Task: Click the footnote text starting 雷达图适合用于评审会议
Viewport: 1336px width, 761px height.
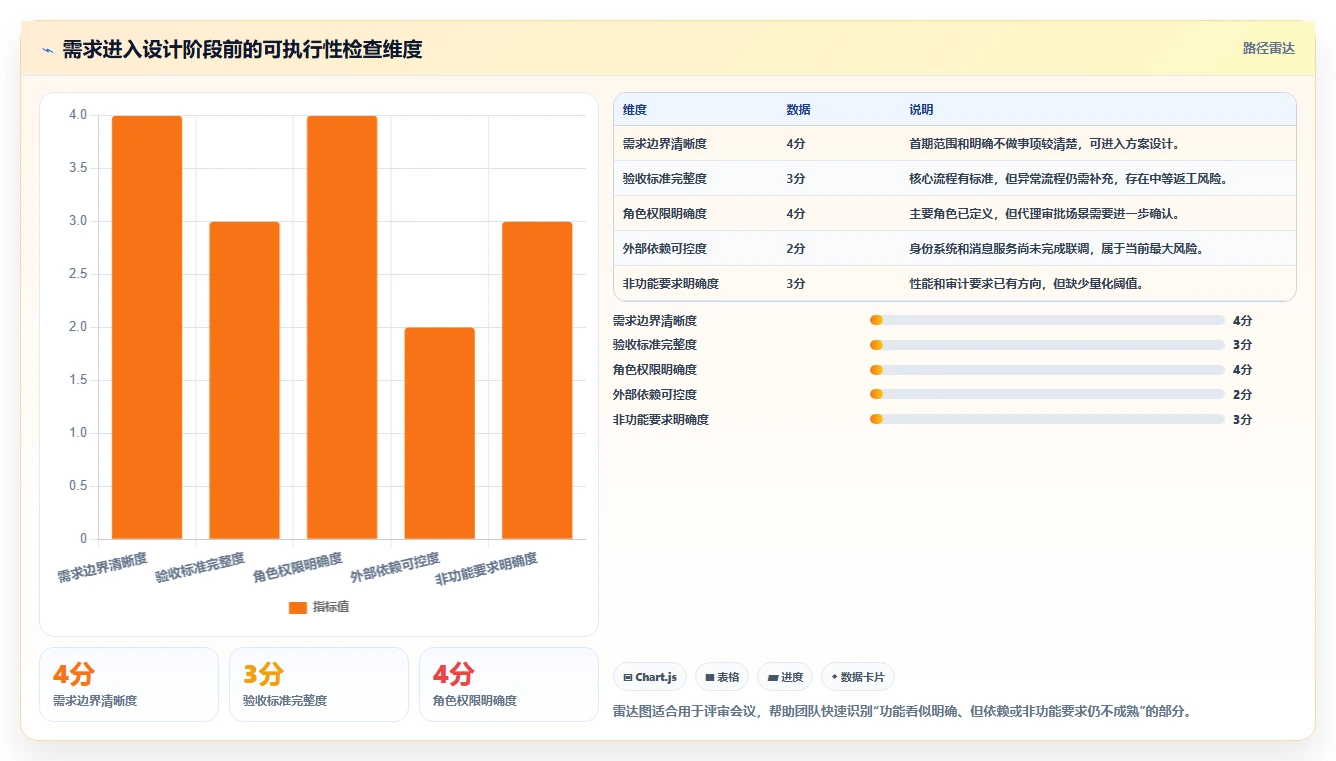Action: pyautogui.click(x=902, y=712)
